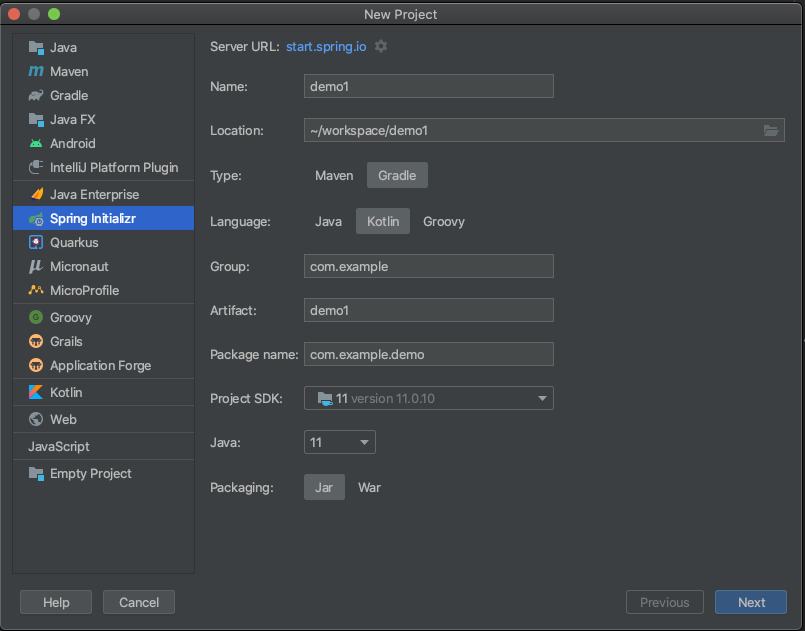Click the Groovy green circle icon
This screenshot has width=805, height=631.
(x=36, y=317)
